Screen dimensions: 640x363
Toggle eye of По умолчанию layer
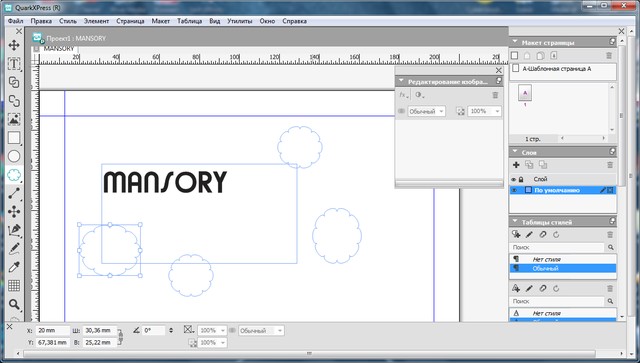pyautogui.click(x=514, y=190)
